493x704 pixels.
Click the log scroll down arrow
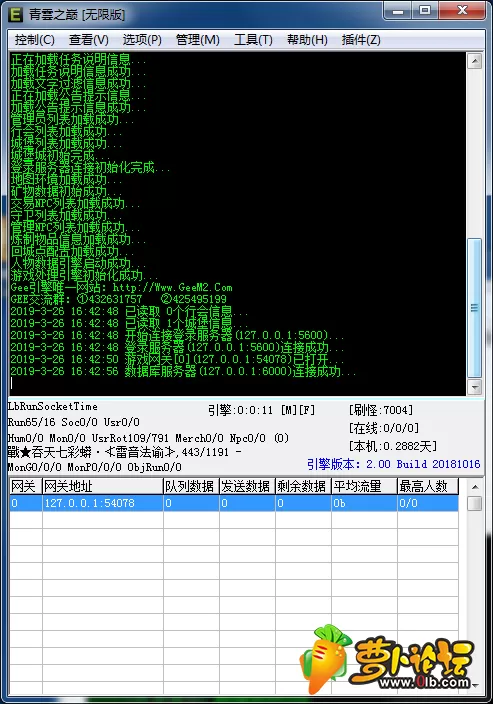(475, 386)
